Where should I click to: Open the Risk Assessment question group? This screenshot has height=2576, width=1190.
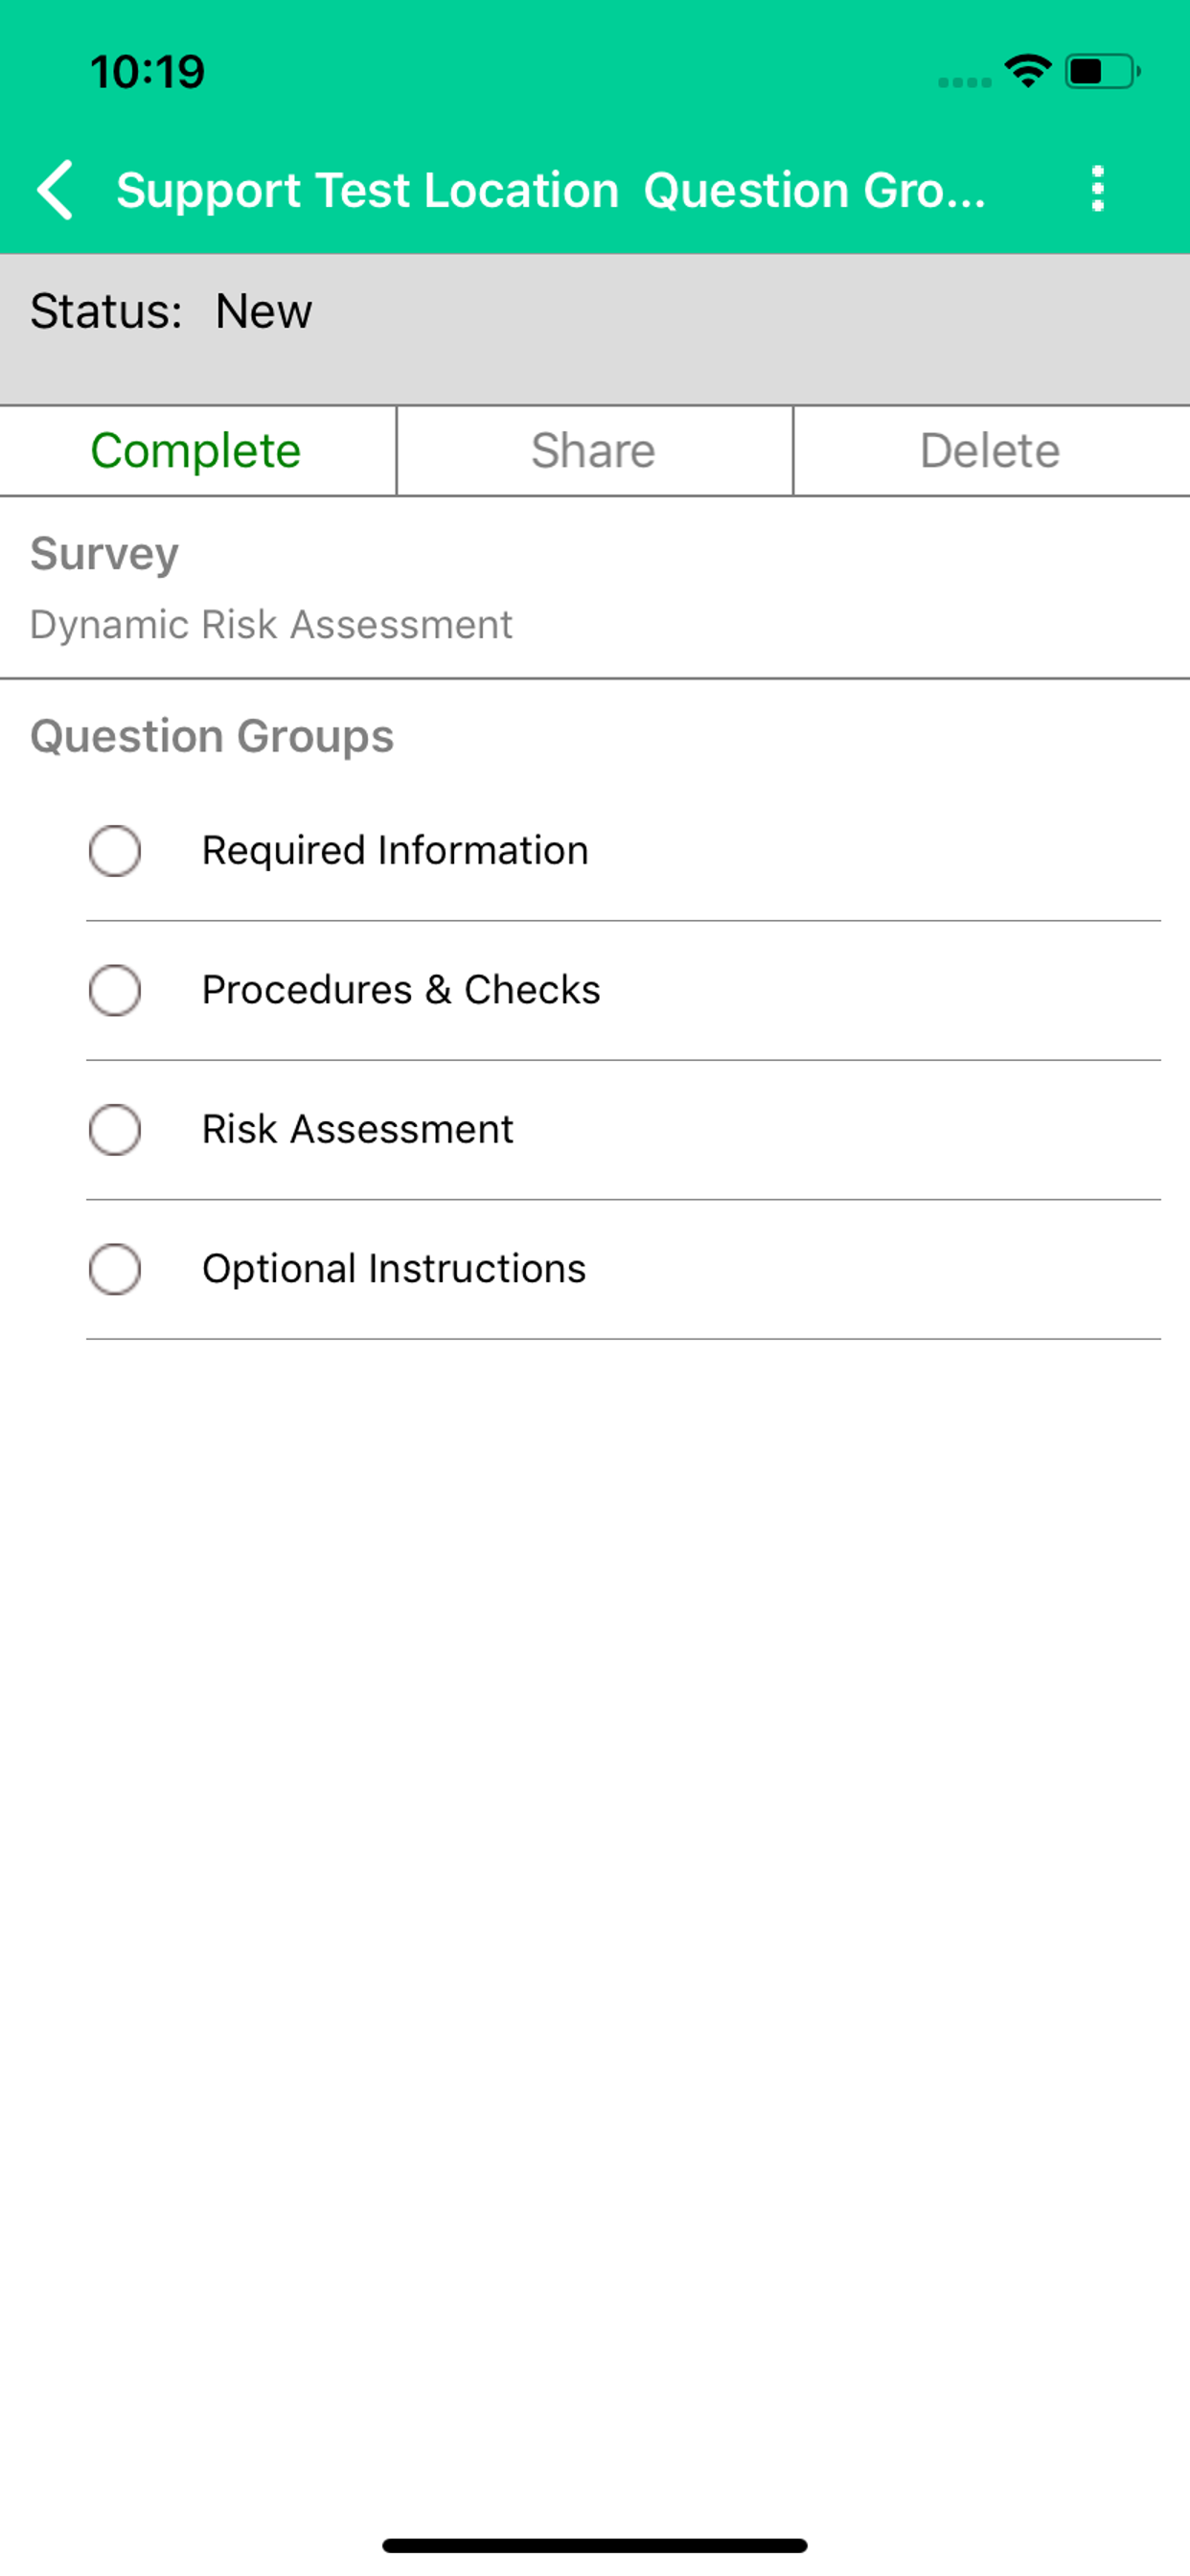click(623, 1130)
